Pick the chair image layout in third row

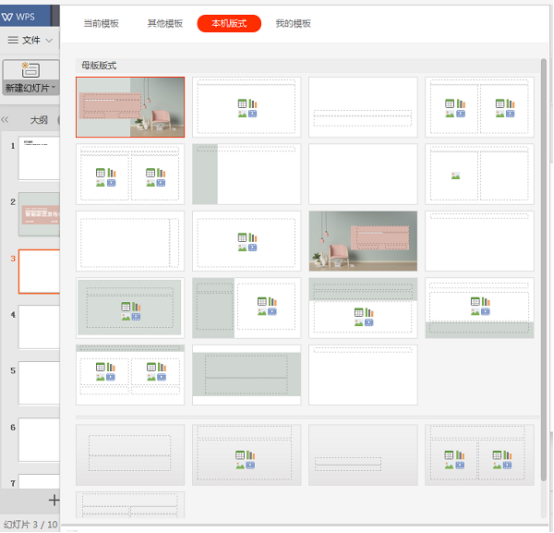point(363,241)
